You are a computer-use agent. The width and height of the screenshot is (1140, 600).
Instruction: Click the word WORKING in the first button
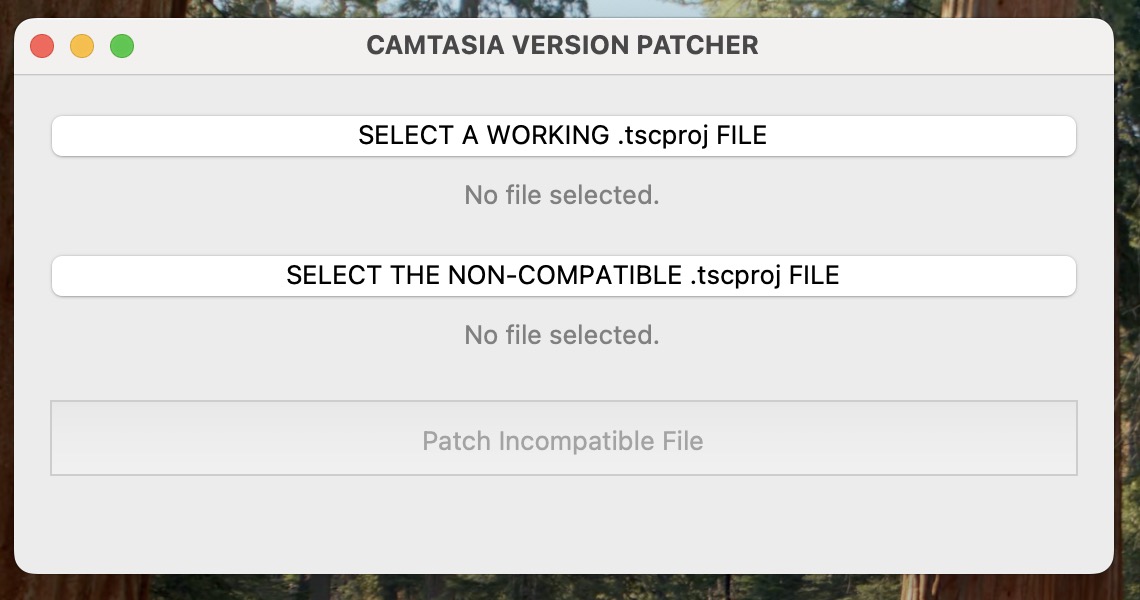pyautogui.click(x=547, y=136)
